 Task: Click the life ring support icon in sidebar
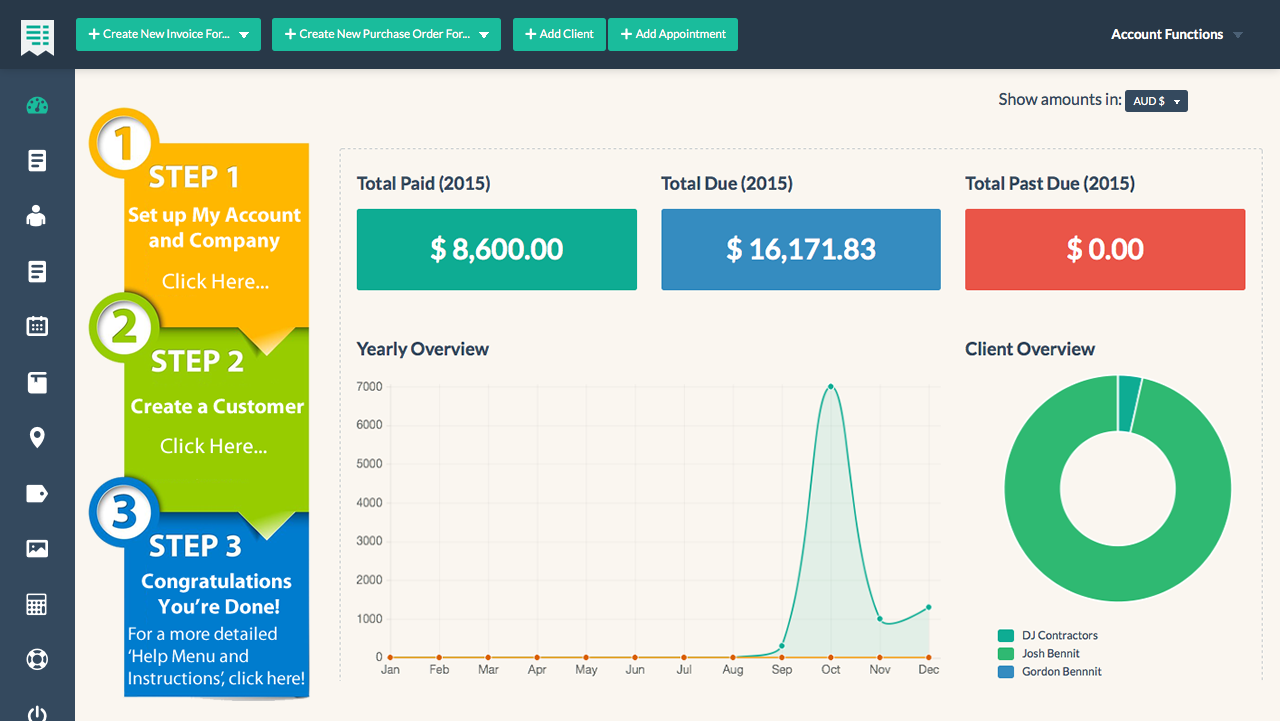coord(36,659)
